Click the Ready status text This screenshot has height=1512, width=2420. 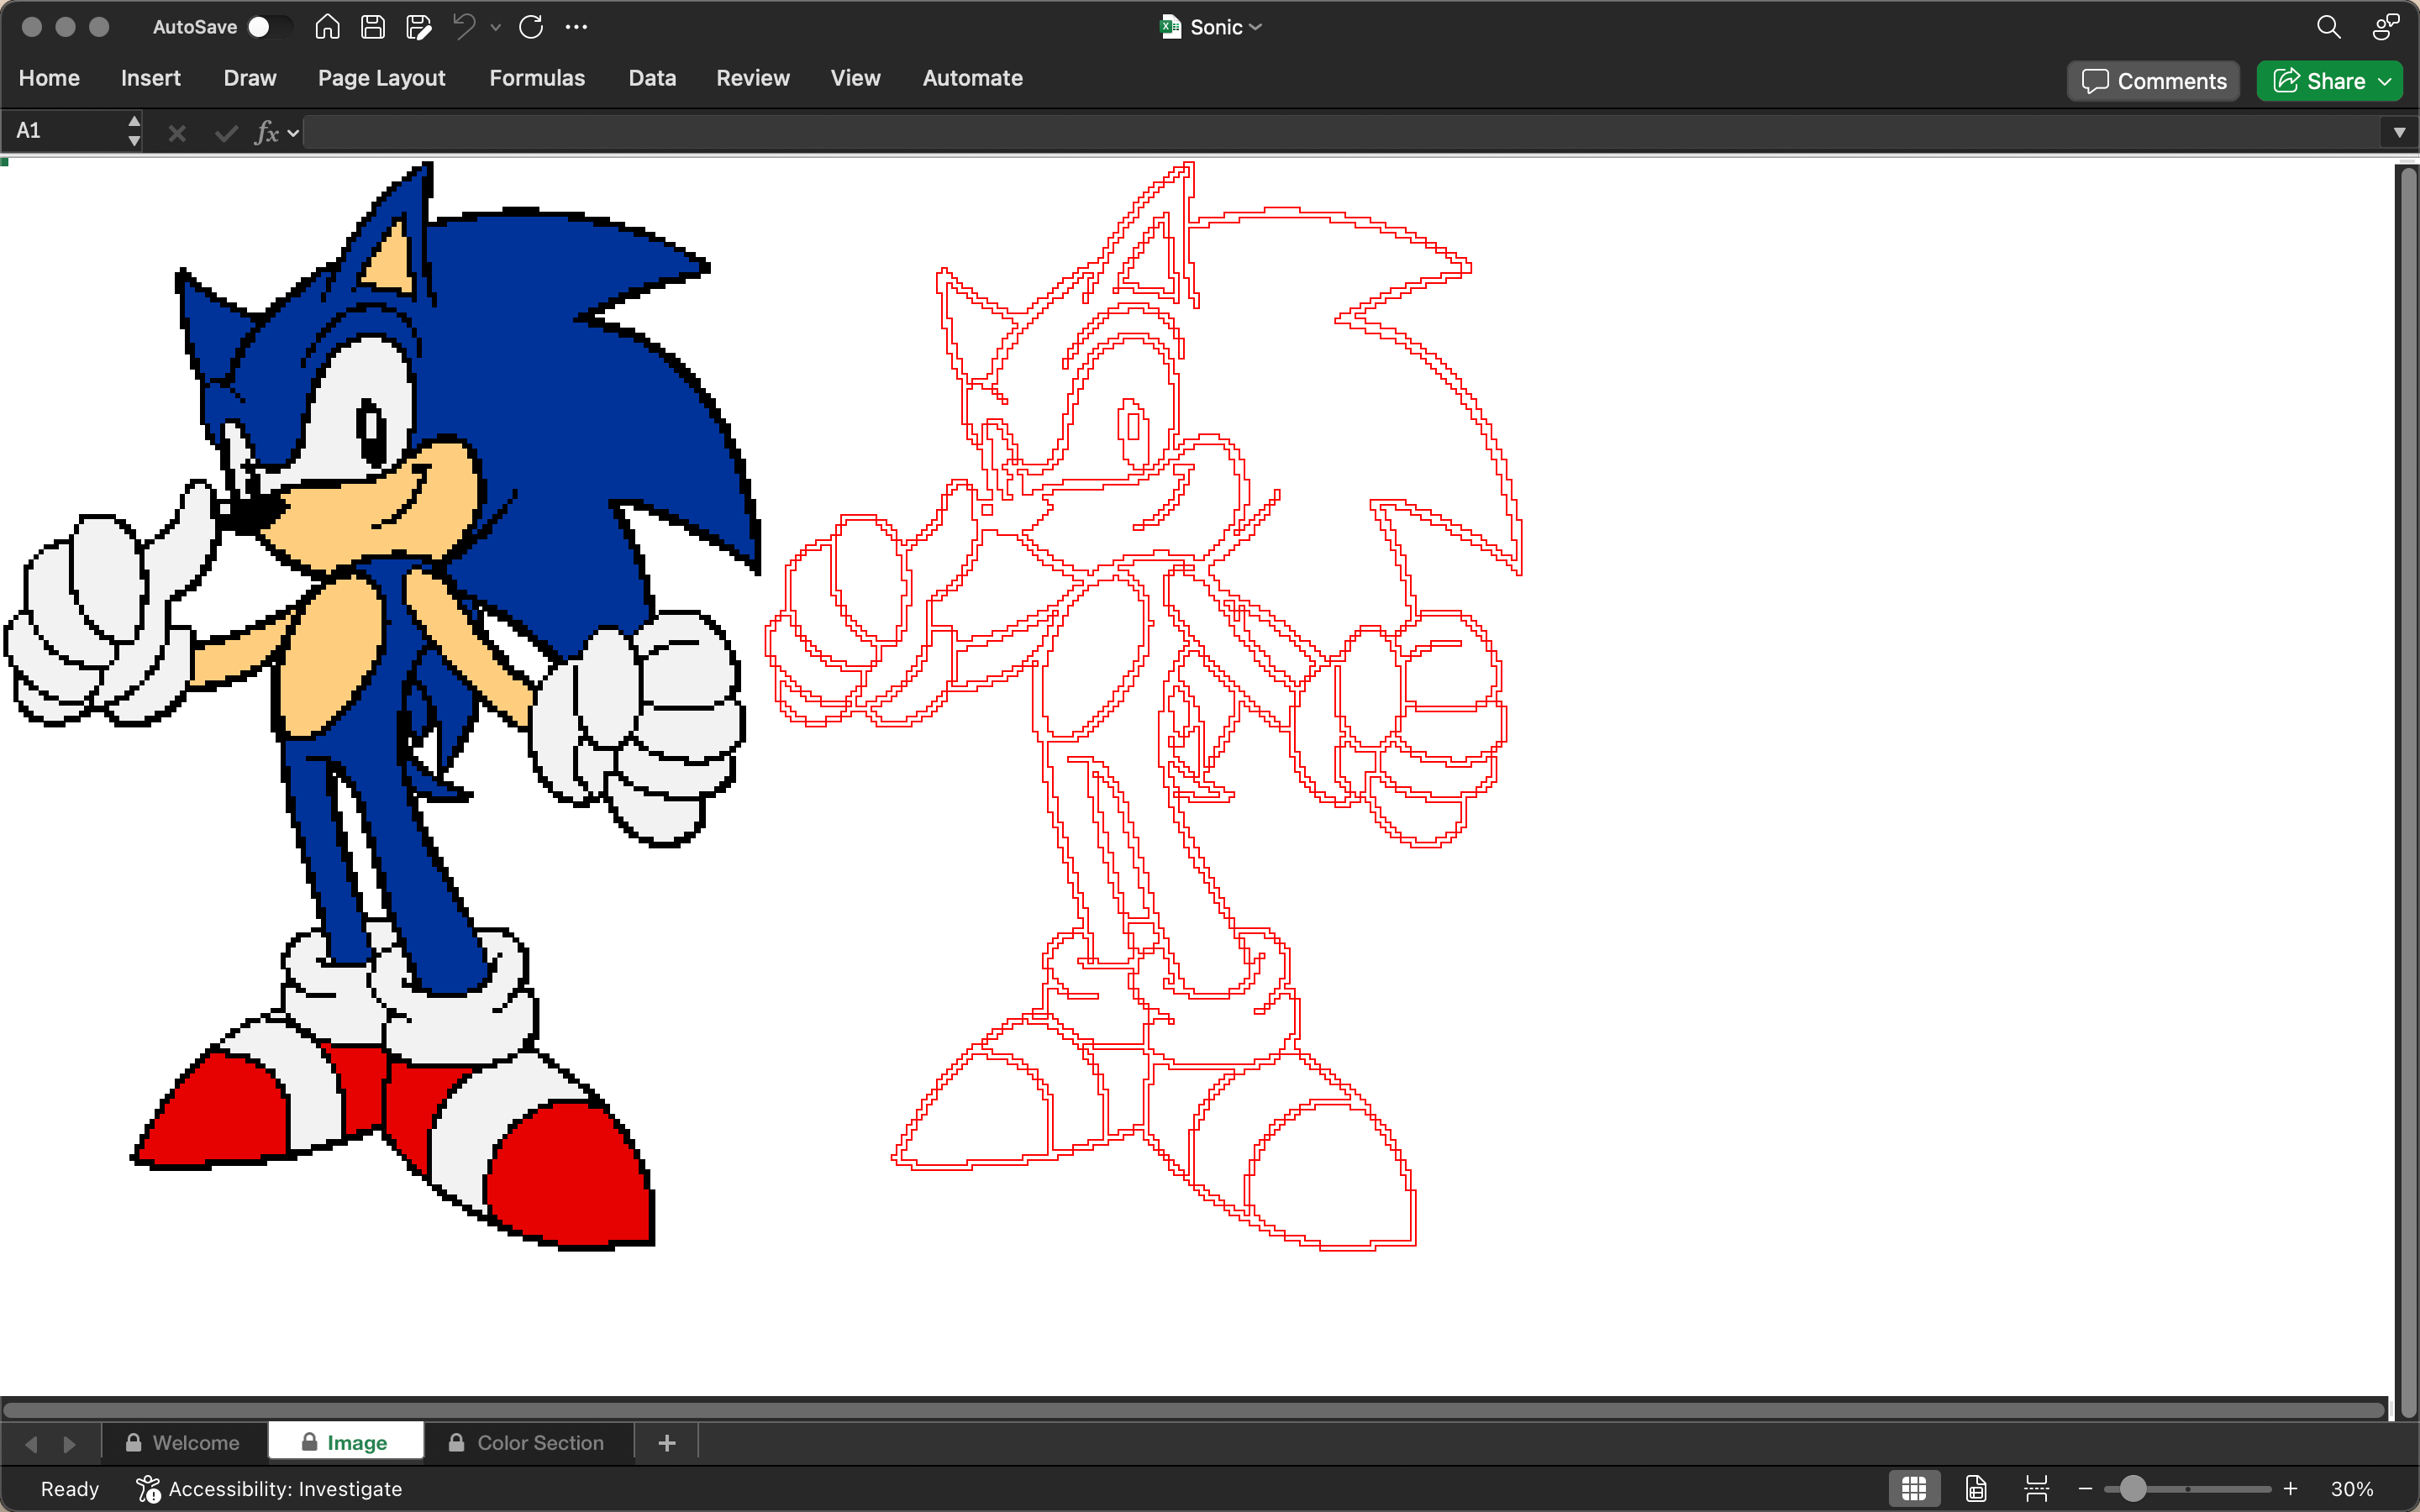point(69,1489)
